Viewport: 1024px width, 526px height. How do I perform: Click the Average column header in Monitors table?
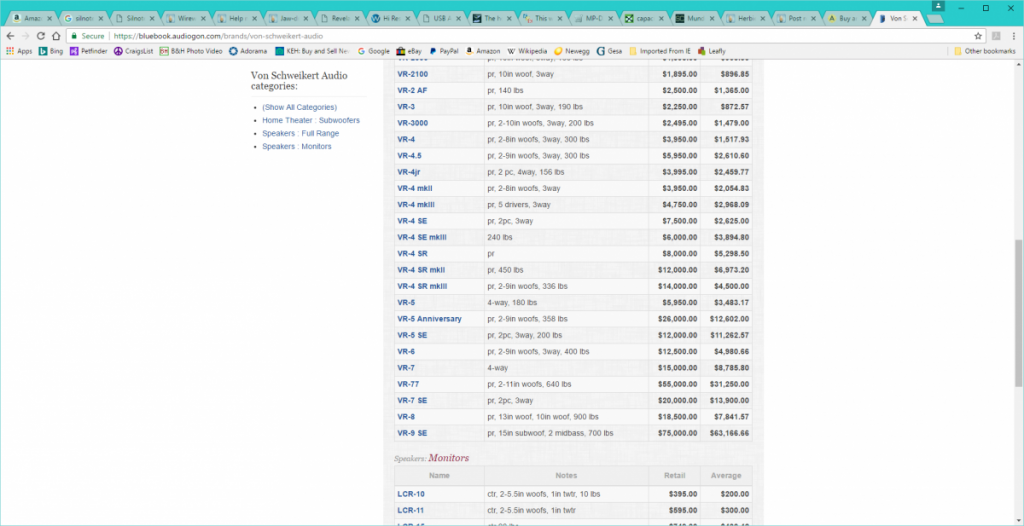click(x=726, y=476)
